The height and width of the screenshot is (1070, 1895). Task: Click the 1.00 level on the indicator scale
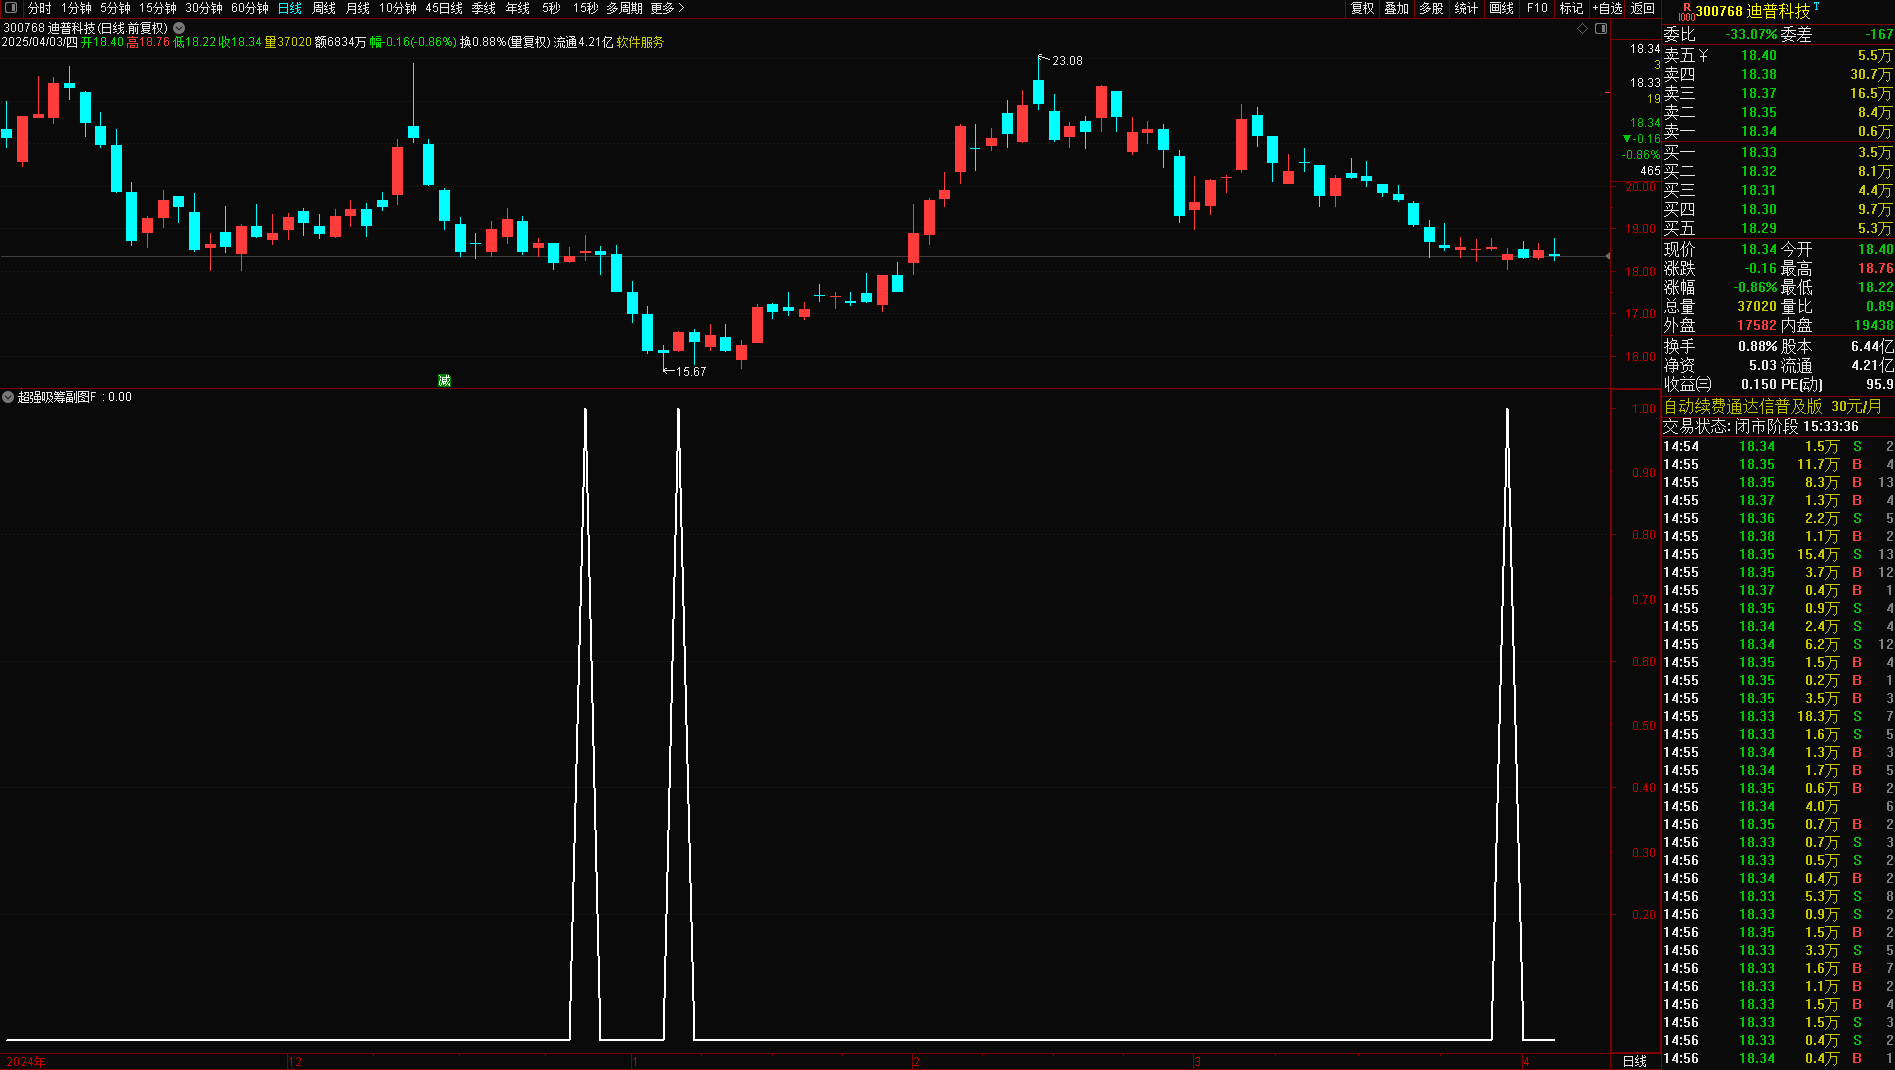[1644, 409]
